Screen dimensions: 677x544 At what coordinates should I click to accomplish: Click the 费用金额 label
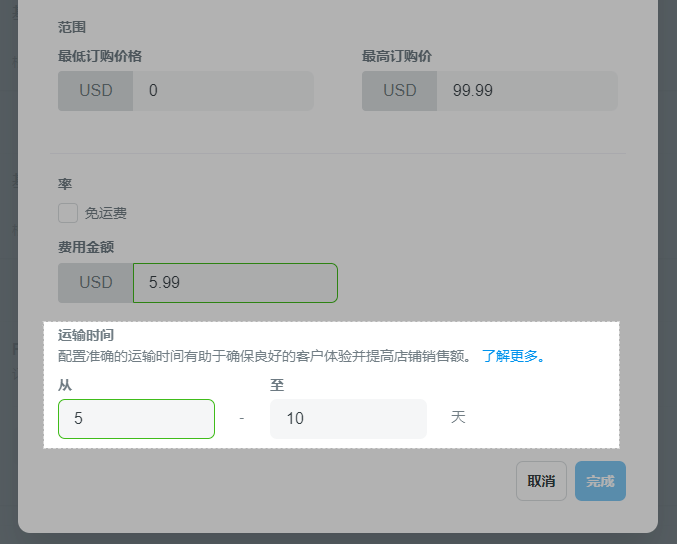point(88,246)
